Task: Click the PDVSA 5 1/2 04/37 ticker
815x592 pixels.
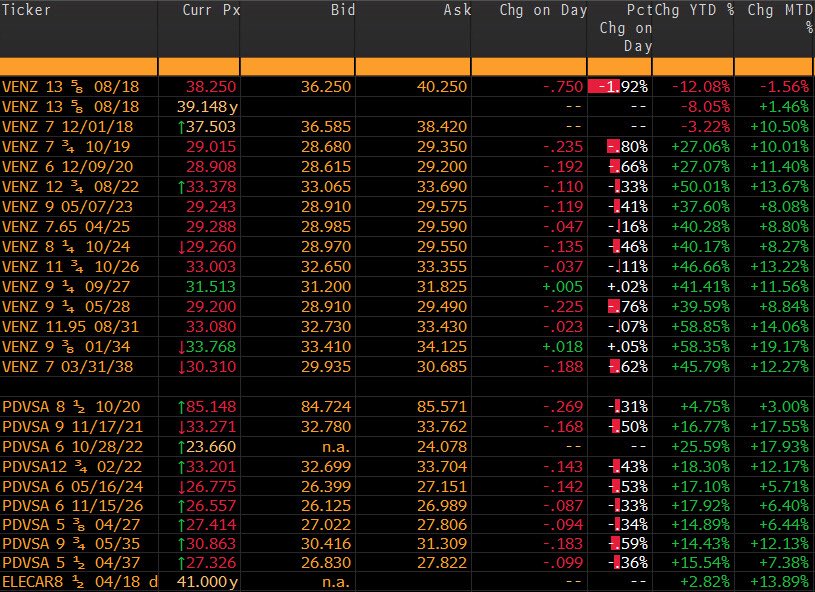Action: pos(72,562)
